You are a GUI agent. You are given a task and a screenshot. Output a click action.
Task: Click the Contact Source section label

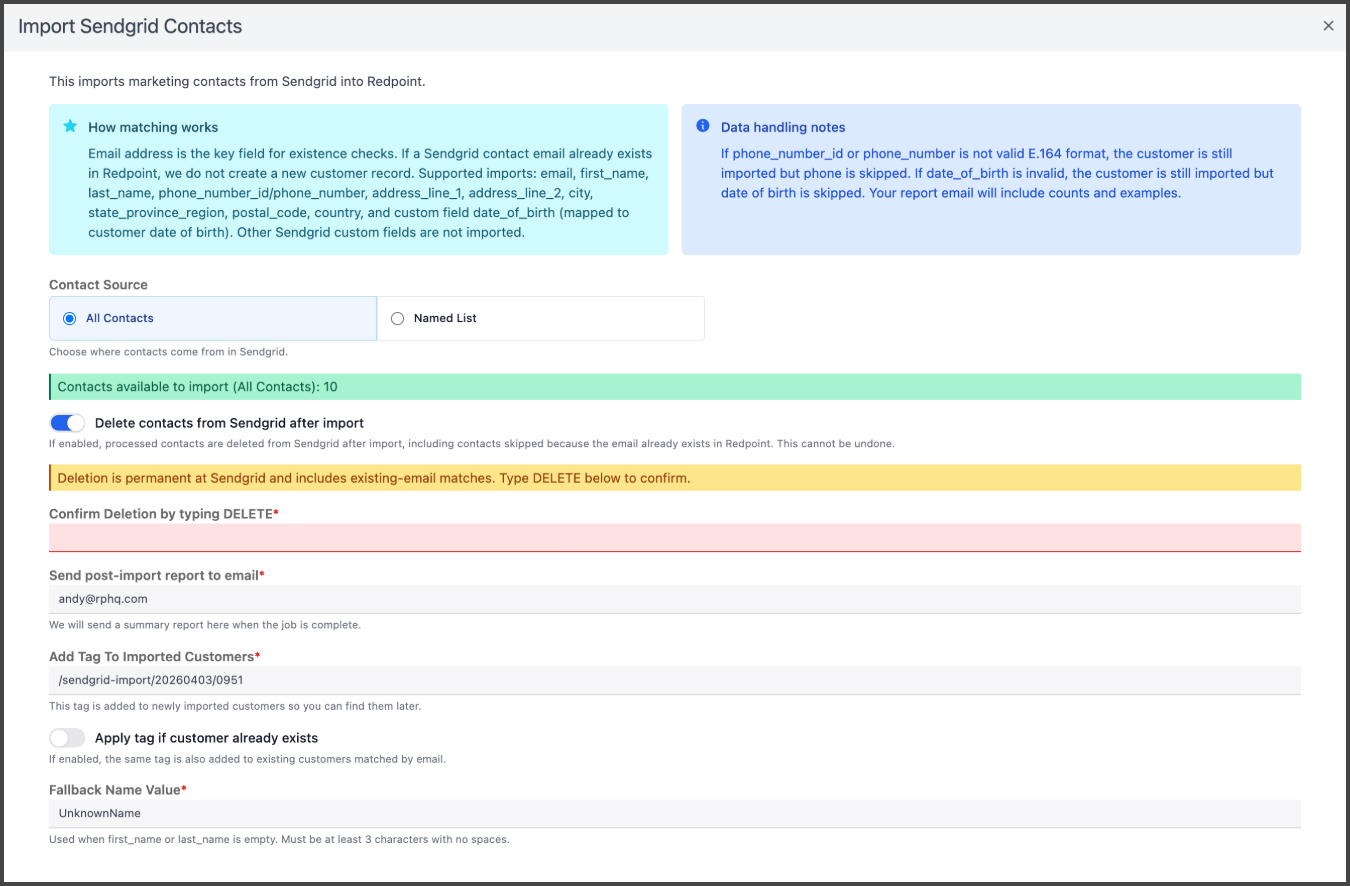point(98,285)
